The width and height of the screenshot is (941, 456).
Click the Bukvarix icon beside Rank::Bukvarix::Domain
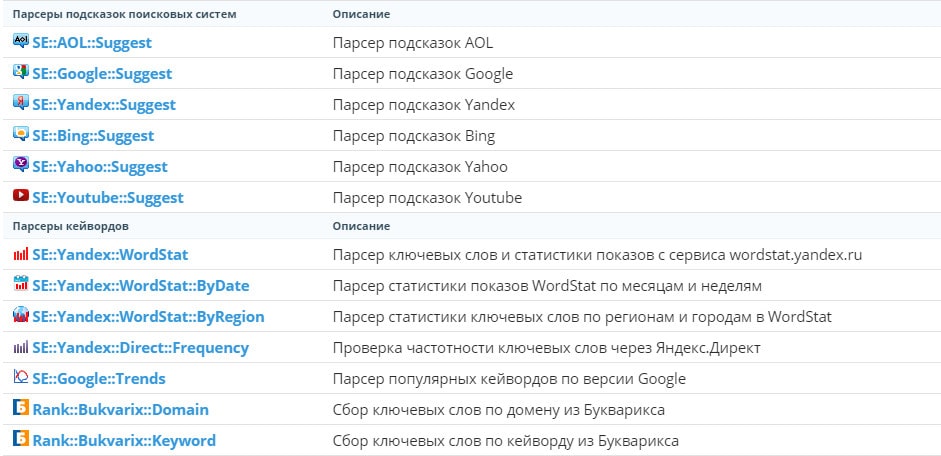tap(20, 409)
